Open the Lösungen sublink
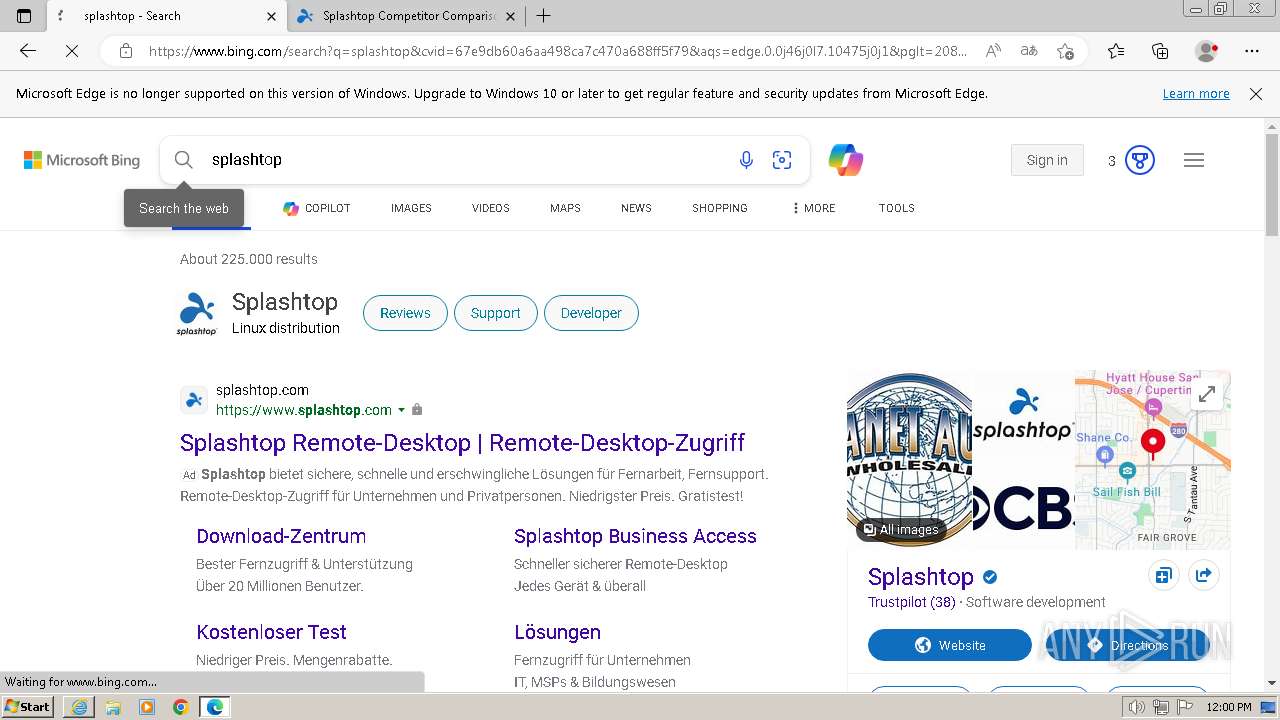The width and height of the screenshot is (1280, 720). coord(557,632)
